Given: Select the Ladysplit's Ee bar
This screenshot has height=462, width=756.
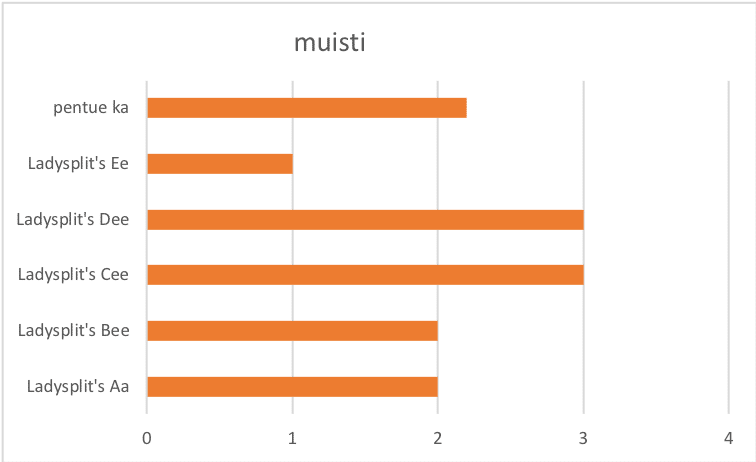Looking at the screenshot, I should click(220, 163).
